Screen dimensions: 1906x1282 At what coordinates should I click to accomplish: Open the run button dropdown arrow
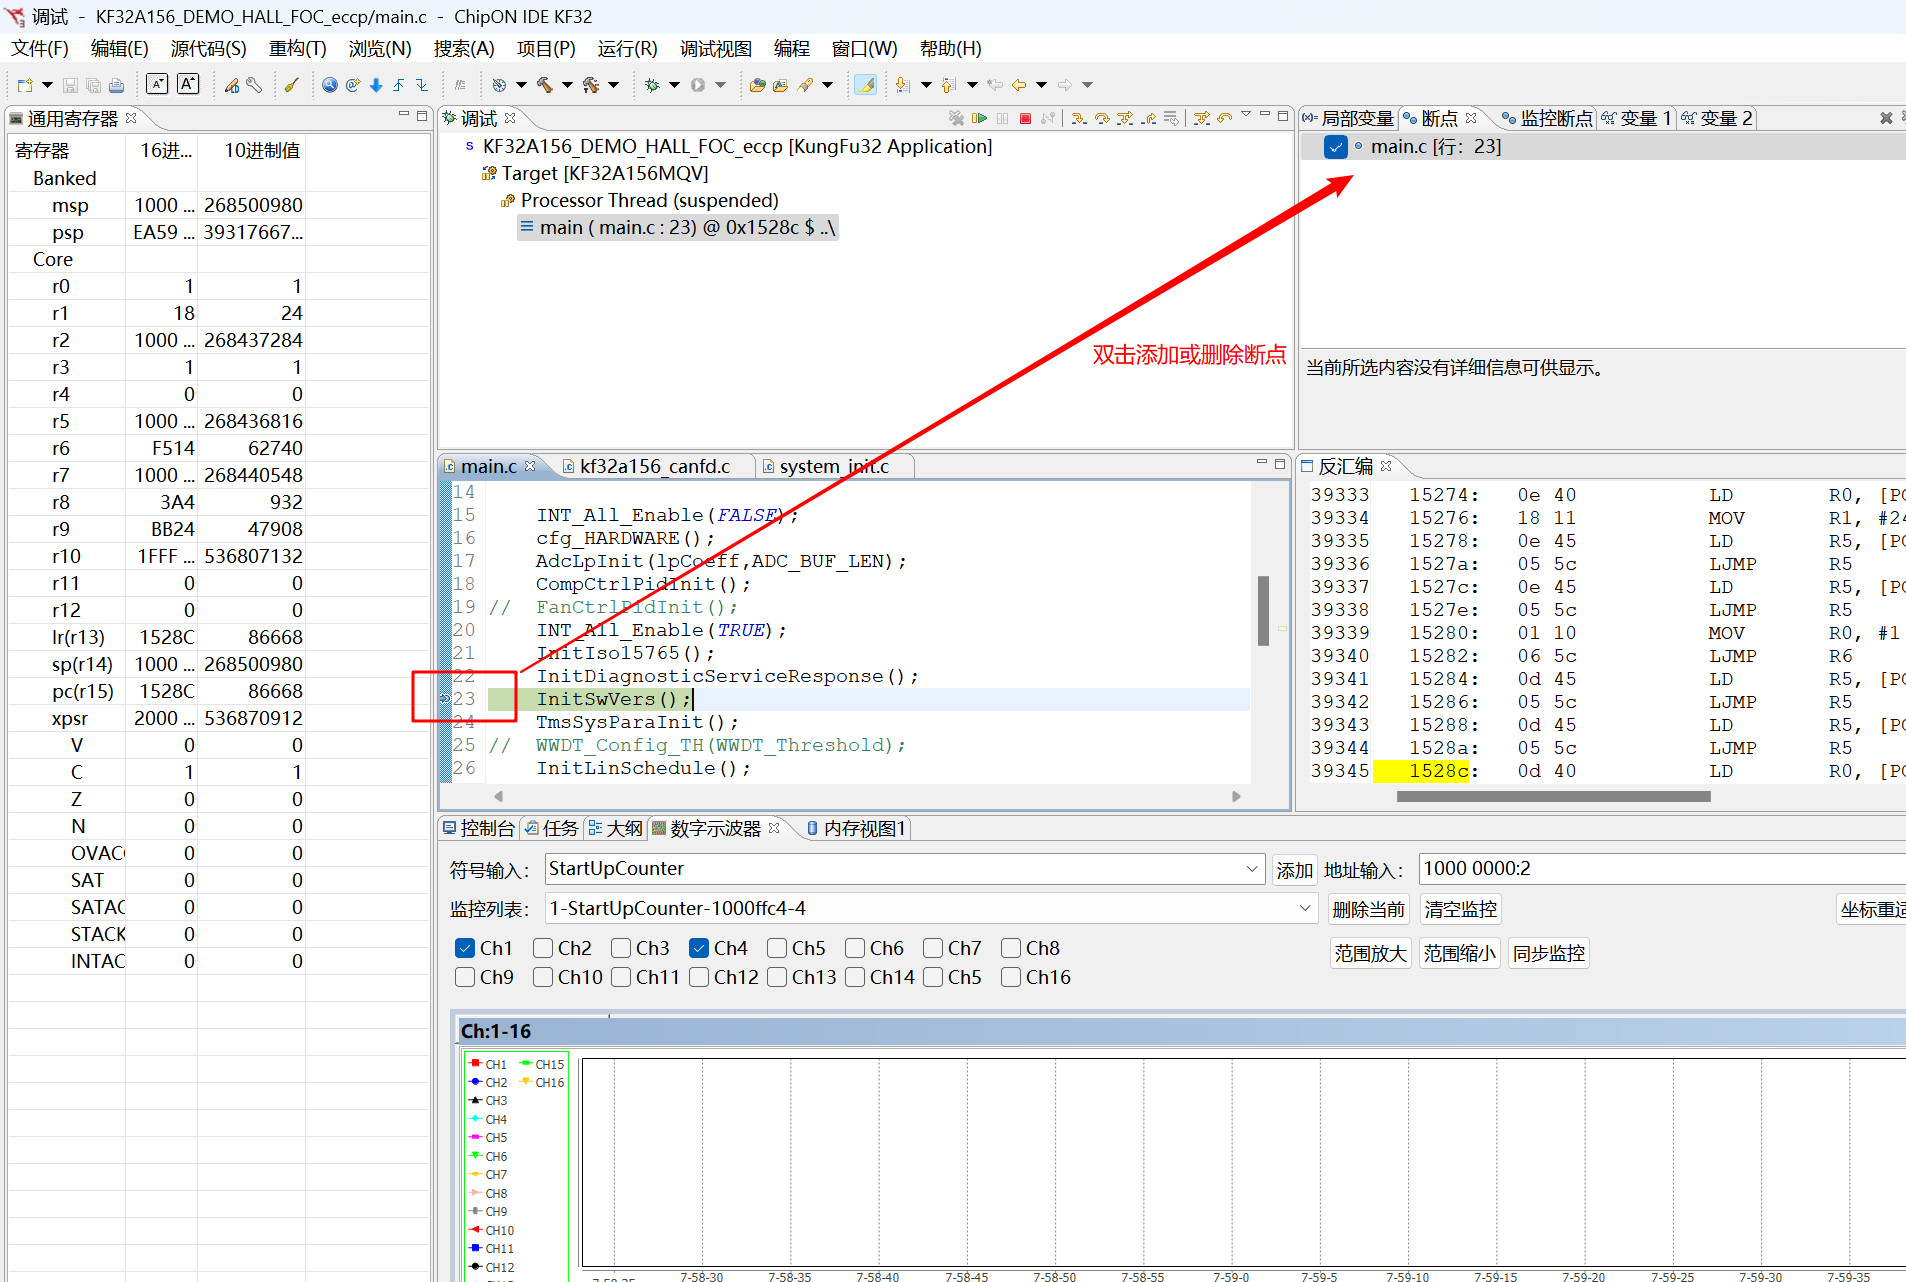pyautogui.click(x=720, y=85)
